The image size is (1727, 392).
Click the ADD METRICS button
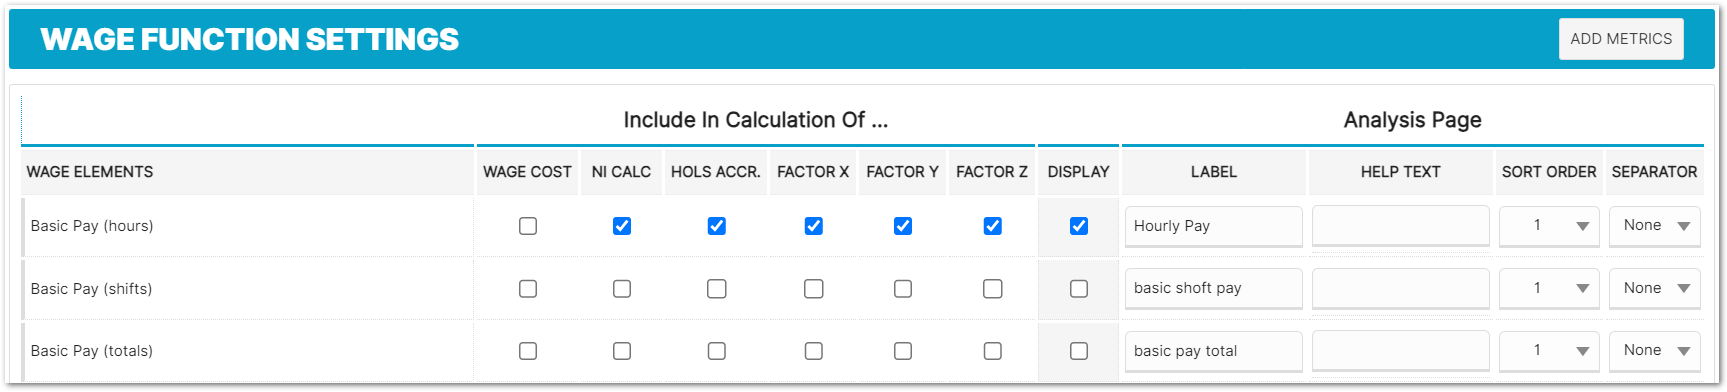pos(1621,39)
